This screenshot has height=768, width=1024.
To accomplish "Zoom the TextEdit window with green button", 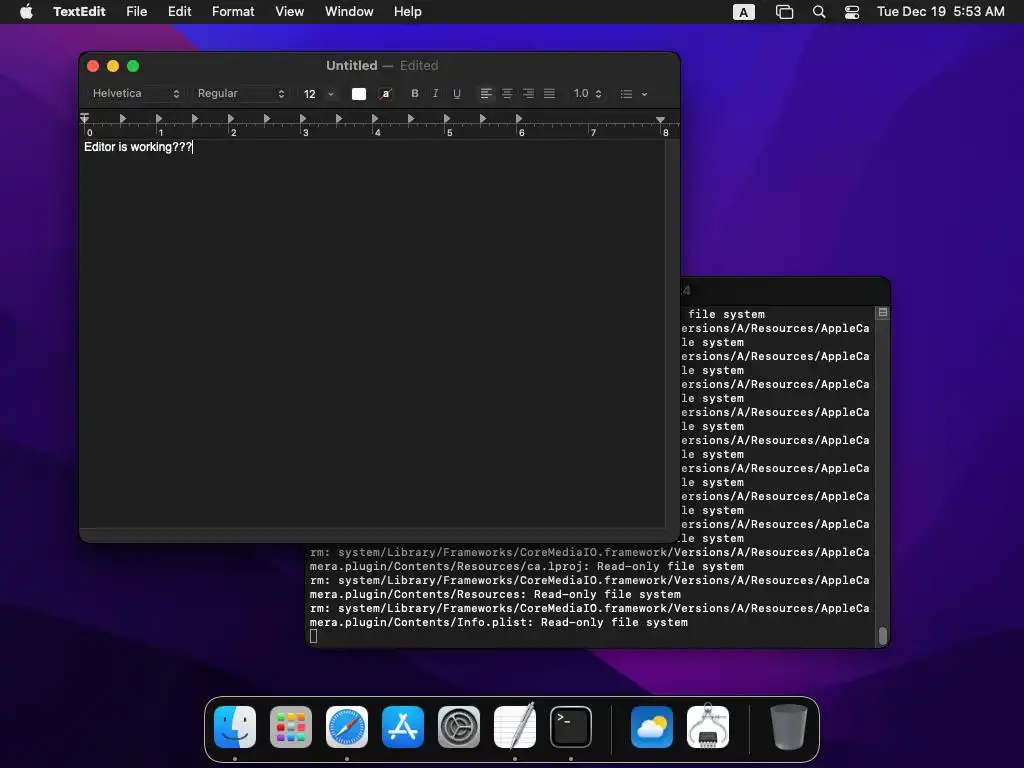I will [133, 66].
